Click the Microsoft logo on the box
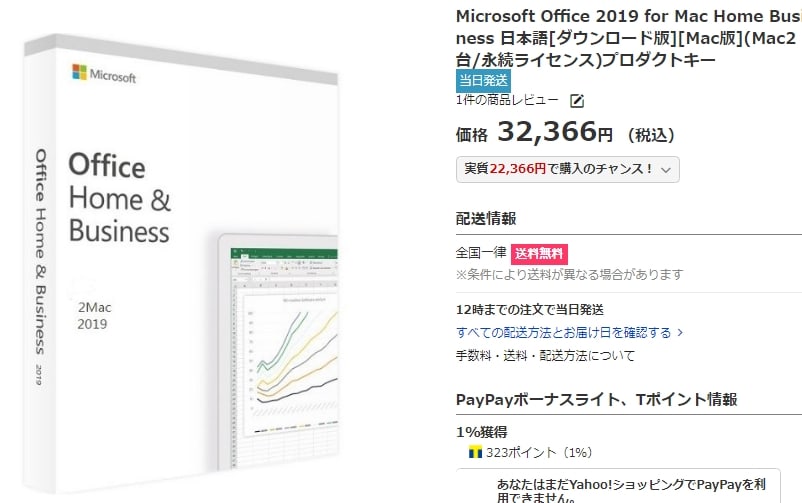Viewport: 802px width, 503px height. (105, 73)
